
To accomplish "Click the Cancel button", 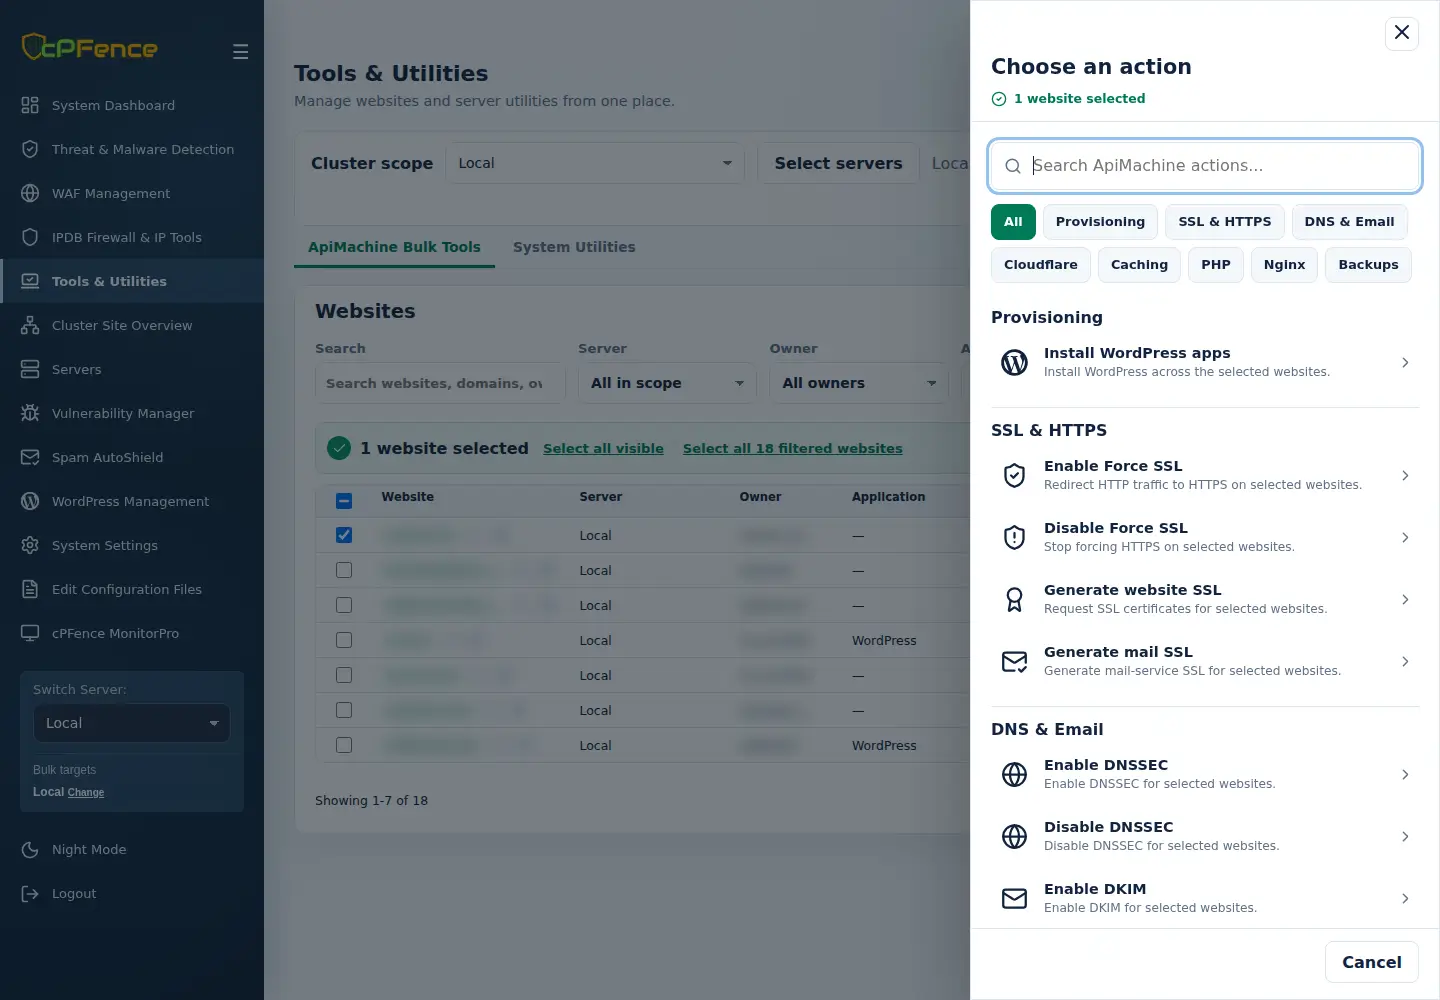I will click(x=1372, y=962).
